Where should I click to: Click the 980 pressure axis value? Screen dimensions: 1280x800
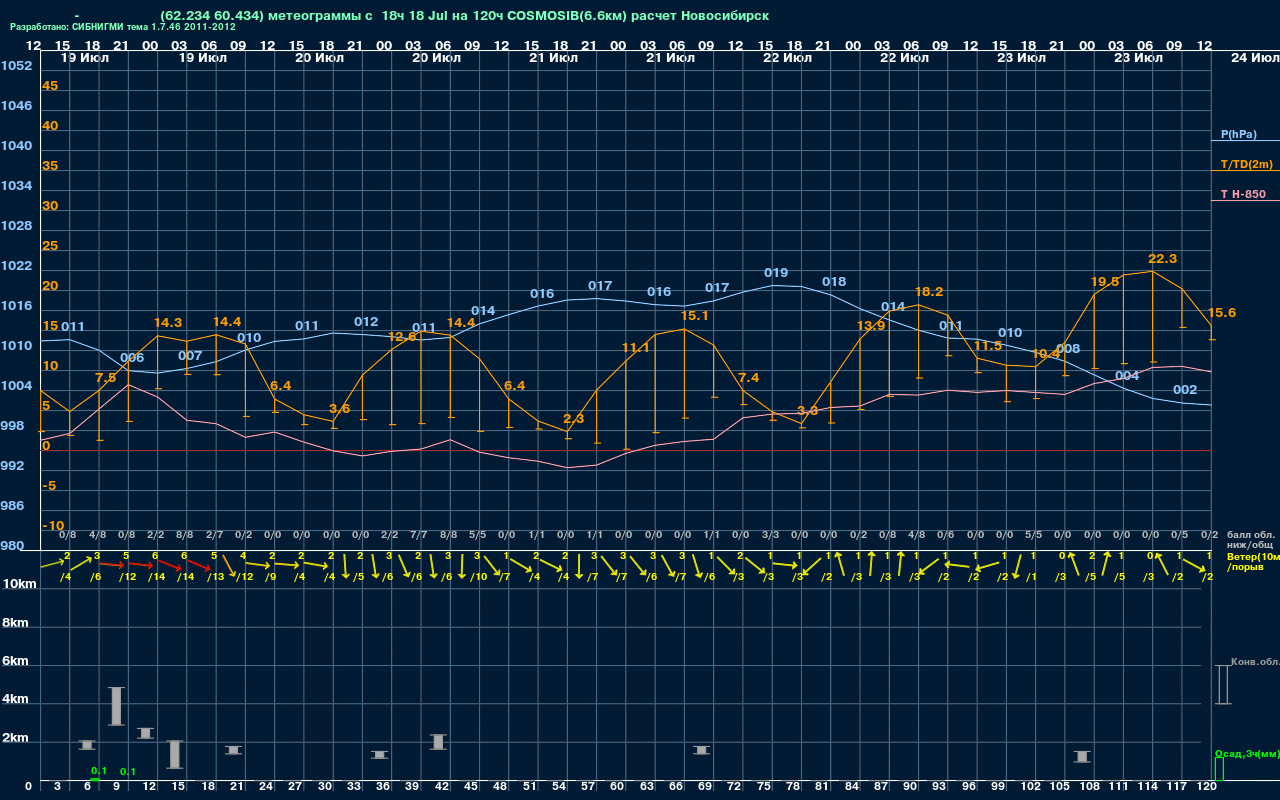[x=12, y=546]
